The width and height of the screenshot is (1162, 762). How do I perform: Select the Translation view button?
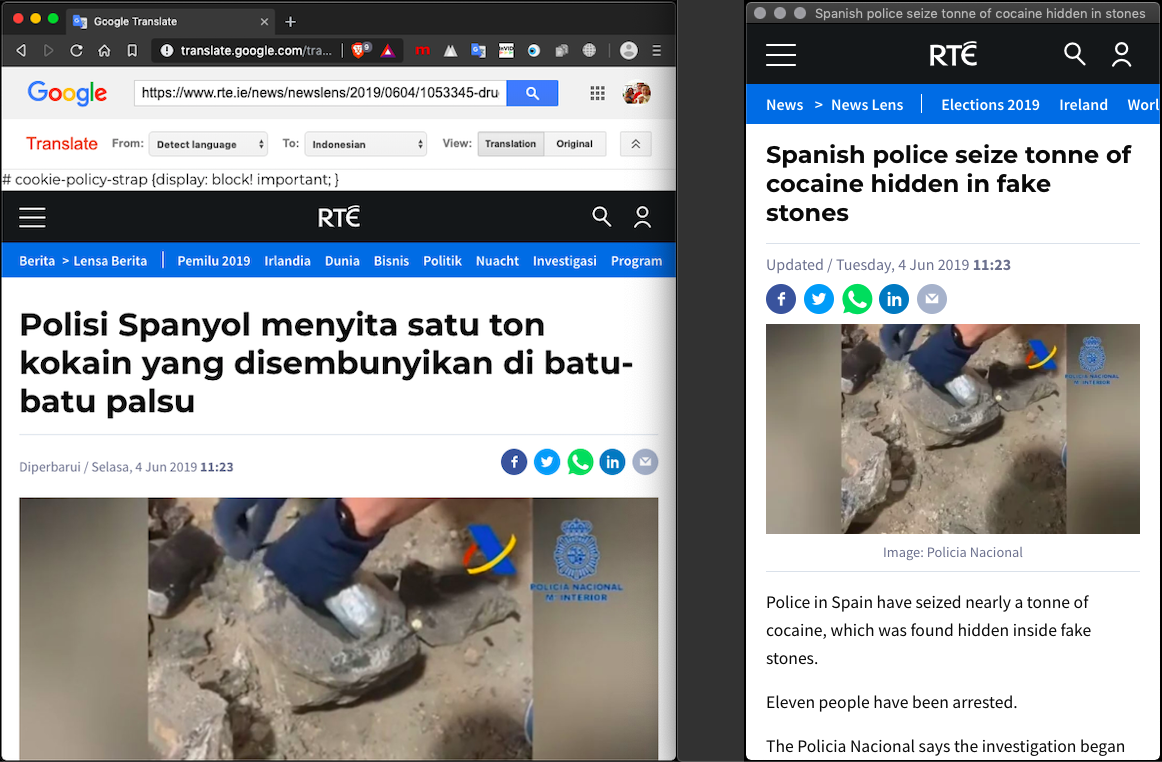pyautogui.click(x=510, y=144)
